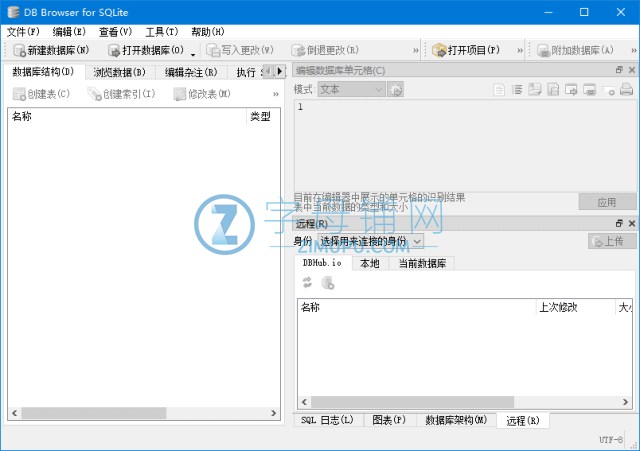The image size is (640, 451).
Task: Click the 上次修改 column header
Action: [x=576, y=307]
